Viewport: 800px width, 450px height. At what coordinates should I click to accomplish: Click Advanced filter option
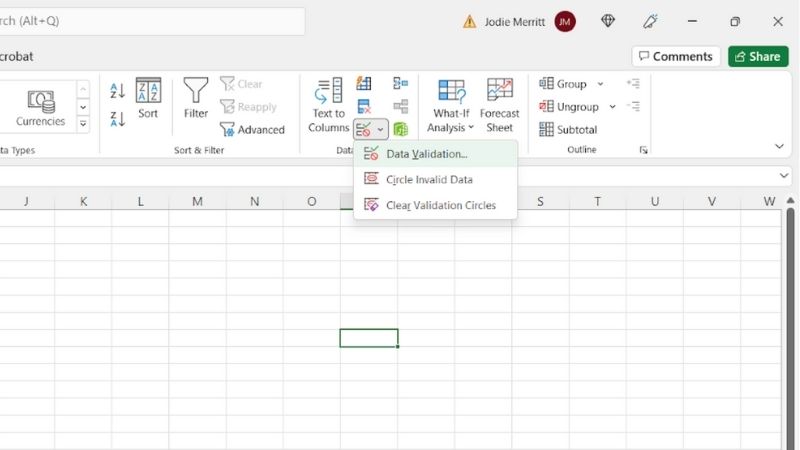pos(252,129)
